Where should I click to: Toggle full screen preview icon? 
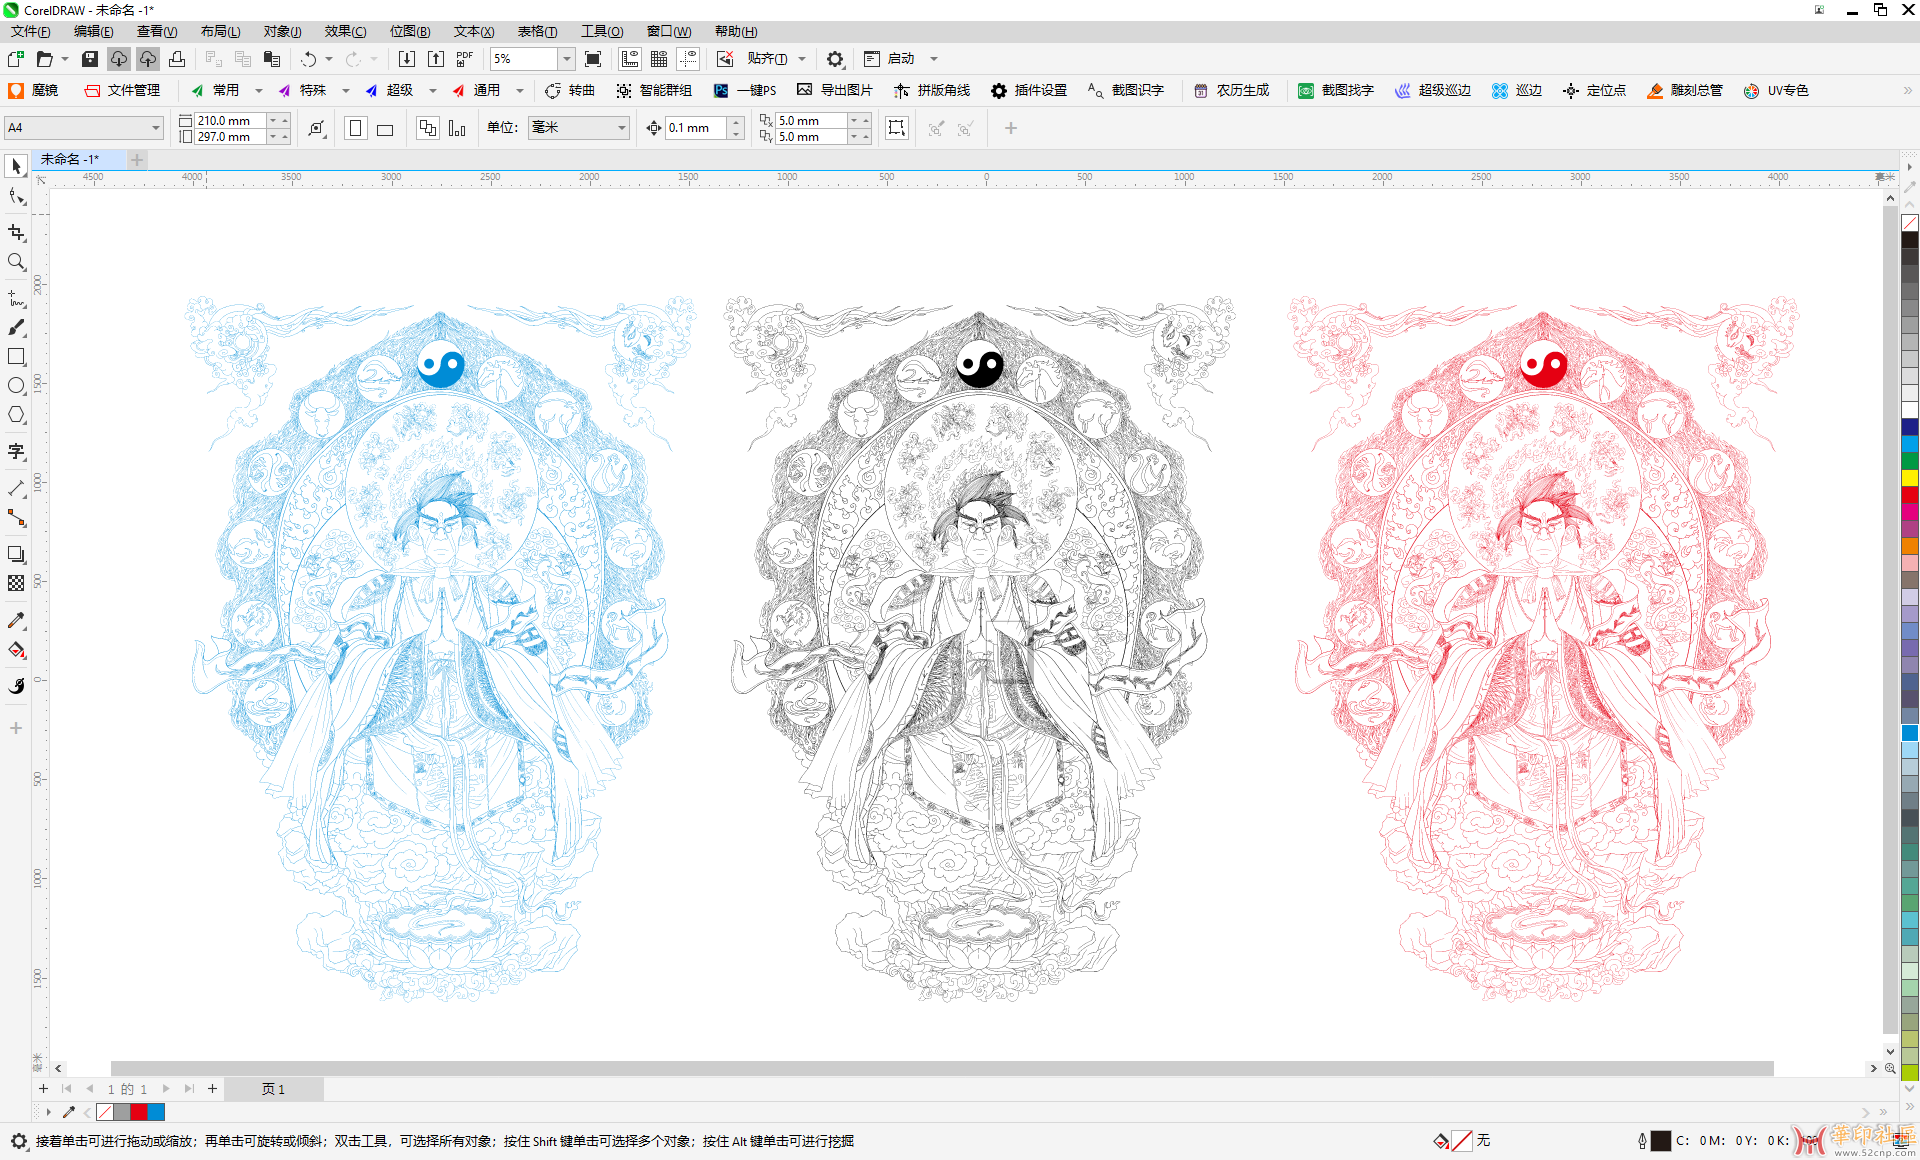(593, 59)
